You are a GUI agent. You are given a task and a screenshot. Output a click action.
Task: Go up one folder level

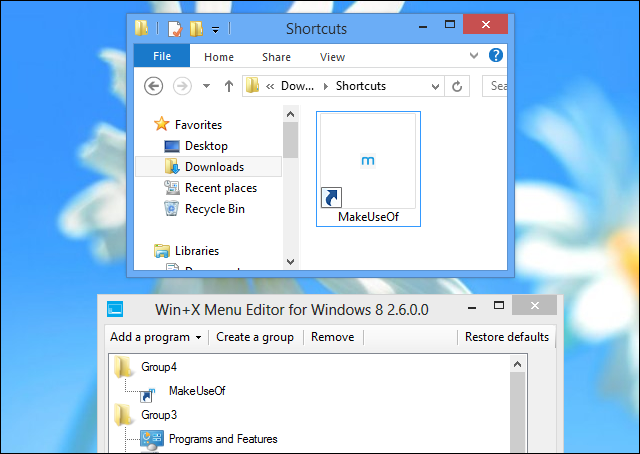(x=227, y=86)
